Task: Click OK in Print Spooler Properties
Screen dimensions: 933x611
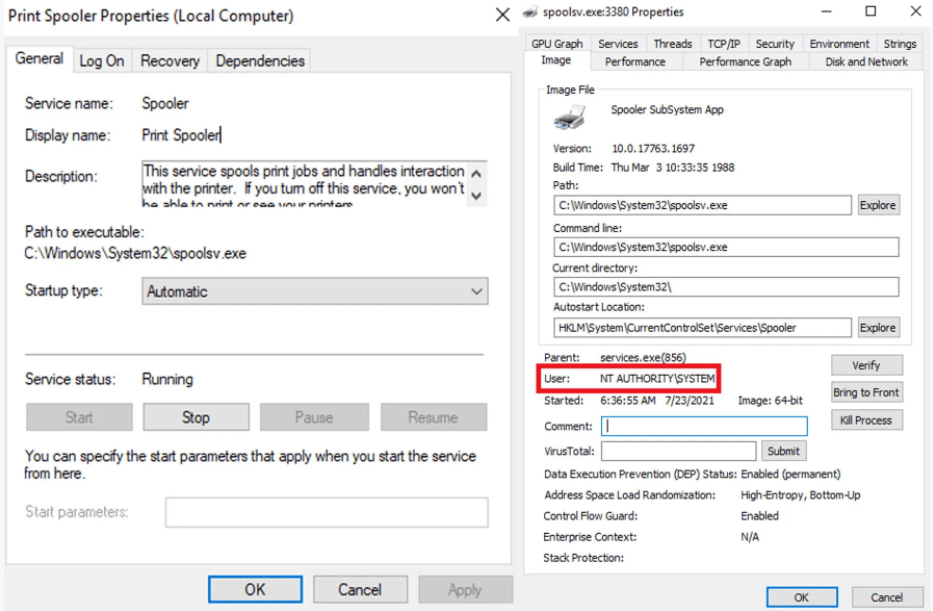Action: coord(255,589)
